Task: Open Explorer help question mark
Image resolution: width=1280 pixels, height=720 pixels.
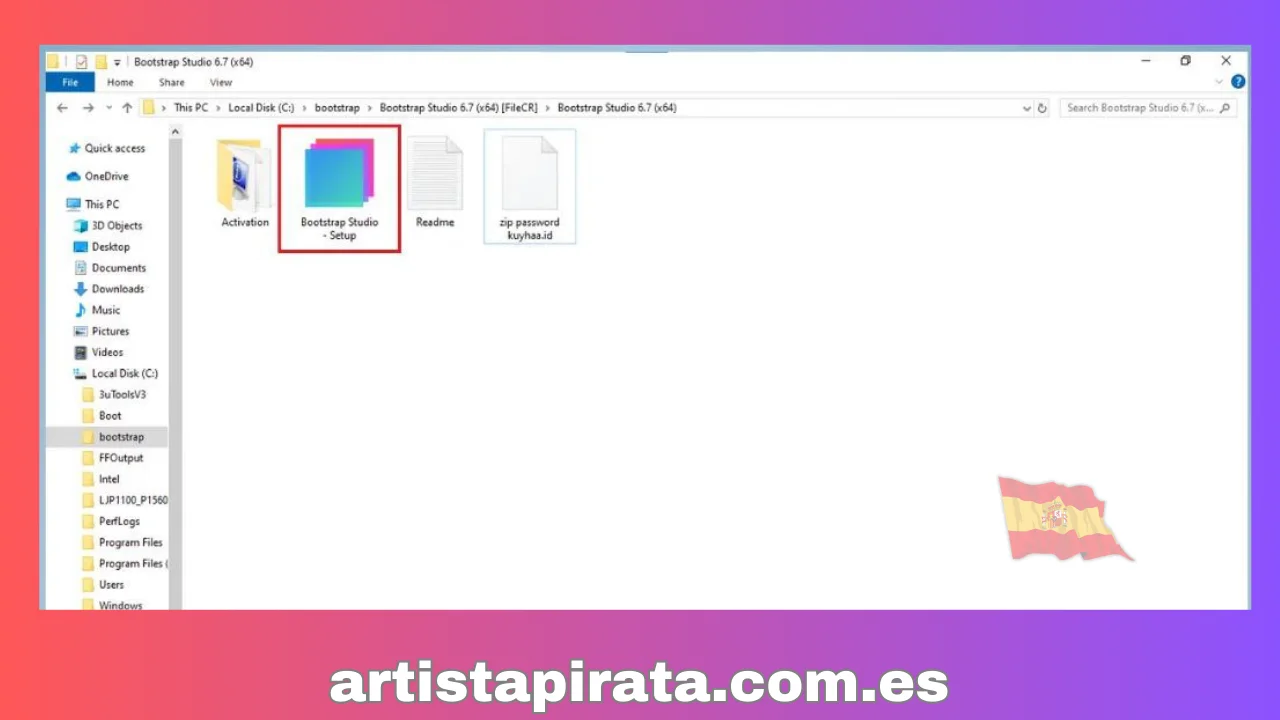Action: point(1238,82)
